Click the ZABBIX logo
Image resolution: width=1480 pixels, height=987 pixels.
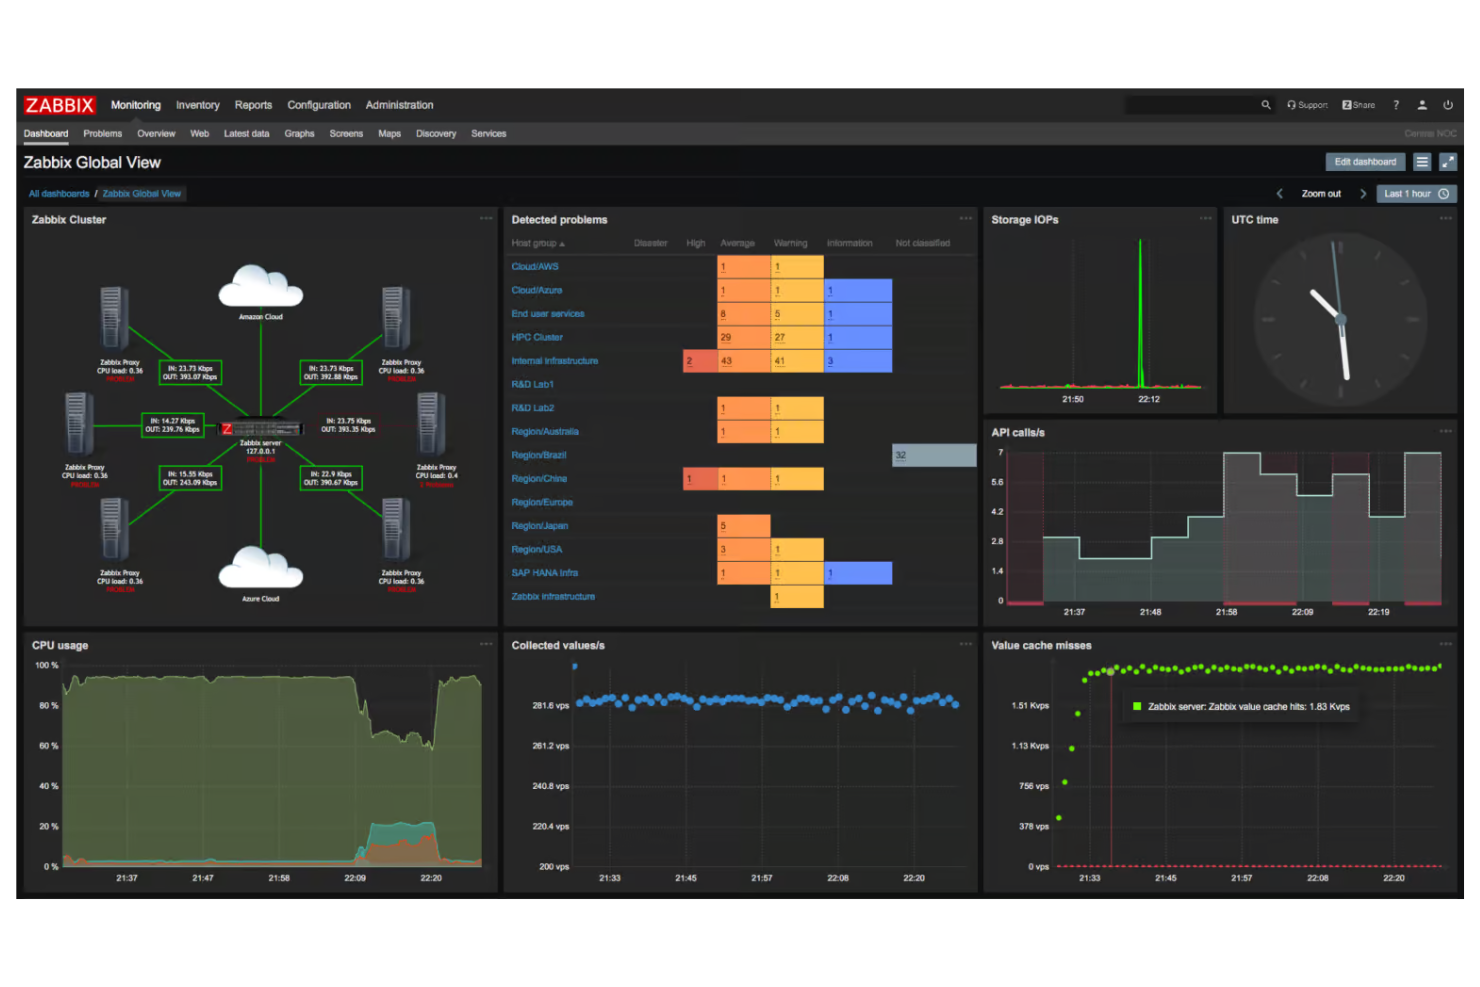58,105
